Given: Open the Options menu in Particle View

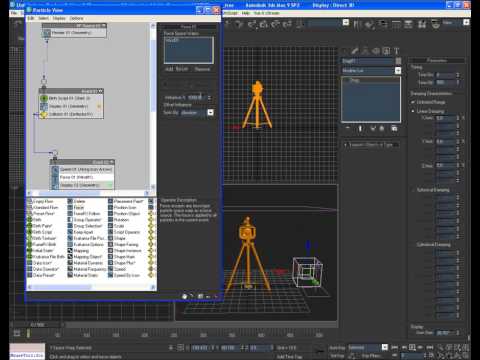Looking at the screenshot, I should pyautogui.click(x=77, y=18).
